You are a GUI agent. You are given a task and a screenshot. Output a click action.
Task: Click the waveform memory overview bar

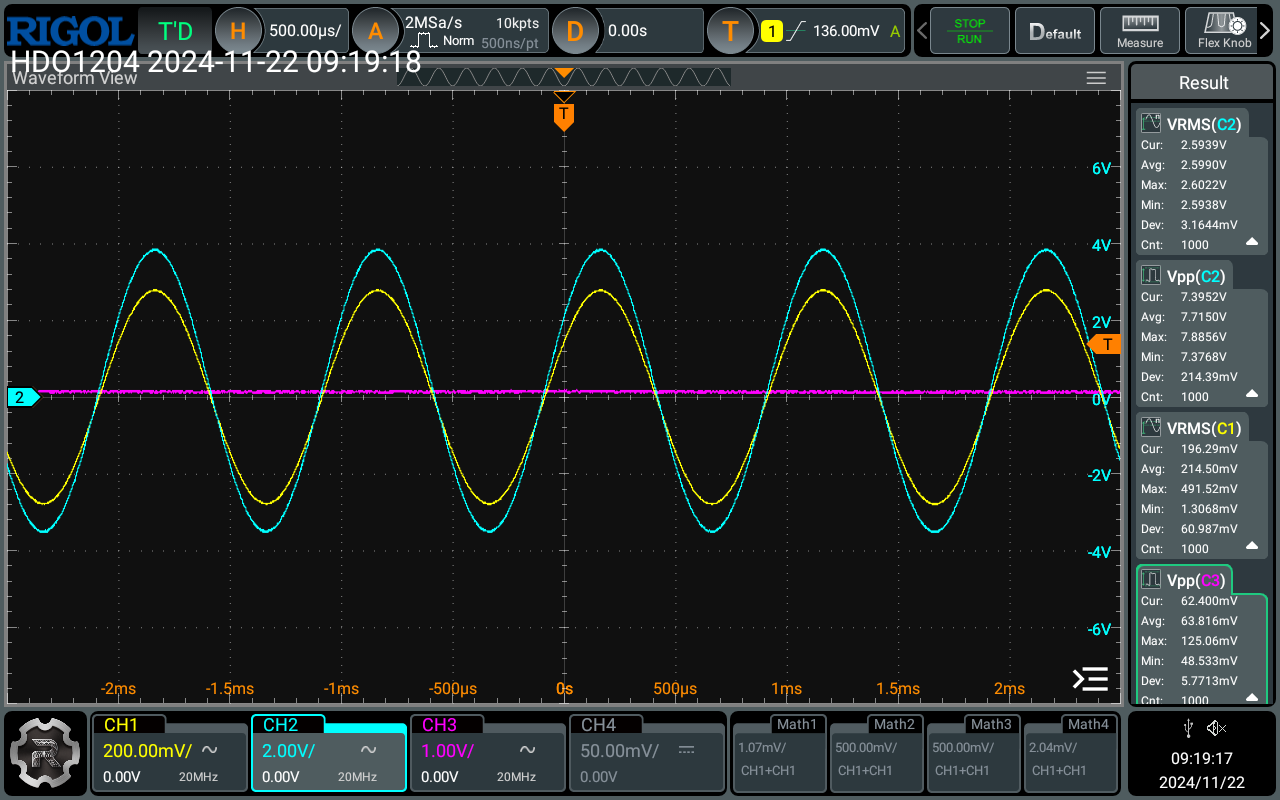pos(564,77)
